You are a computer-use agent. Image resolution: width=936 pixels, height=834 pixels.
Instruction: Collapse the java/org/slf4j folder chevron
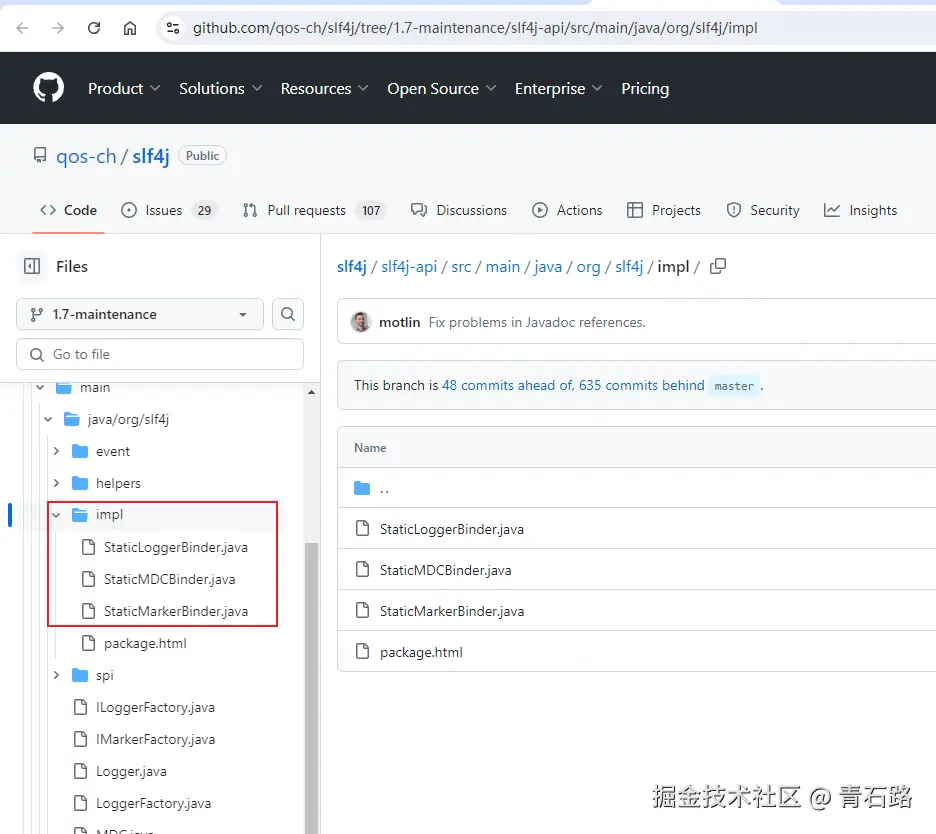(48, 419)
